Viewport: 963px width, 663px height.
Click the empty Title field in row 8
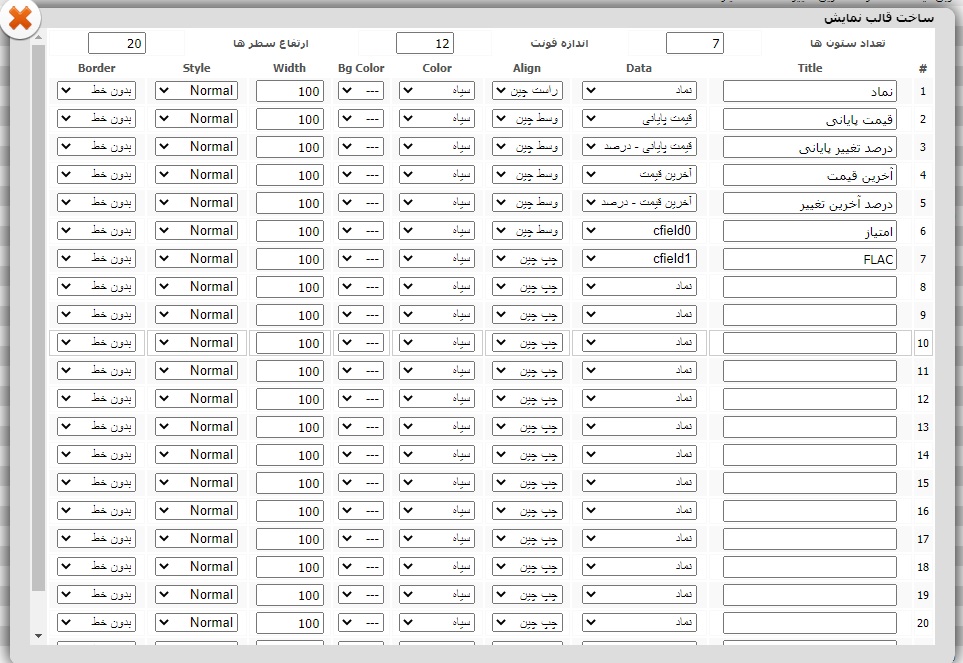point(809,287)
